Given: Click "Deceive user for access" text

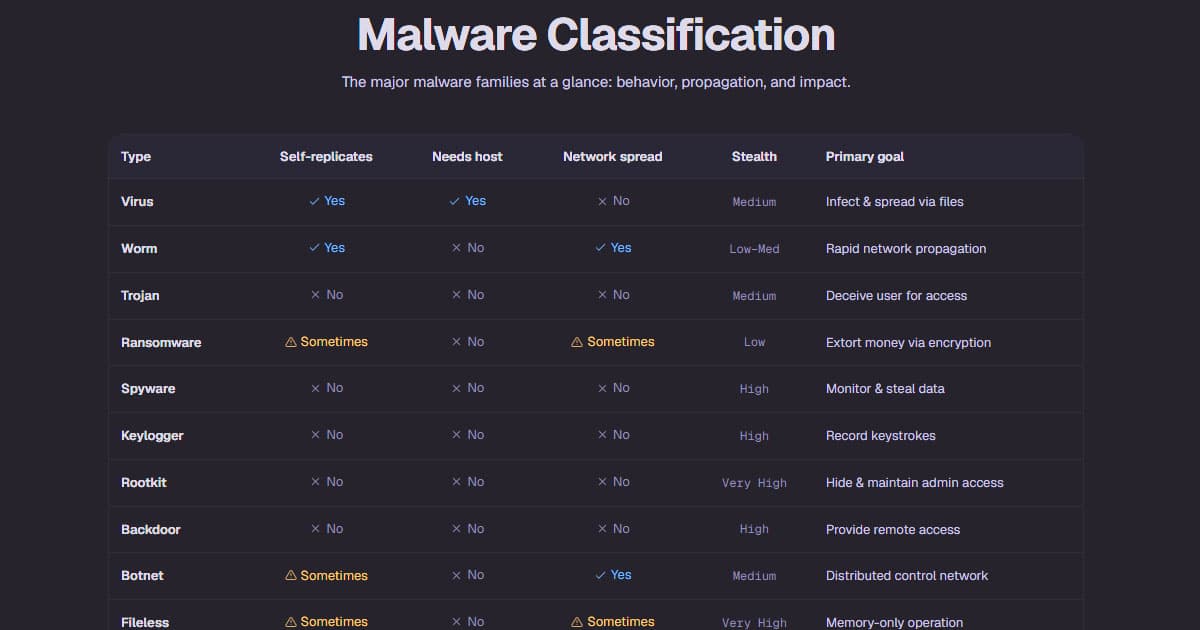Looking at the screenshot, I should click(896, 295).
